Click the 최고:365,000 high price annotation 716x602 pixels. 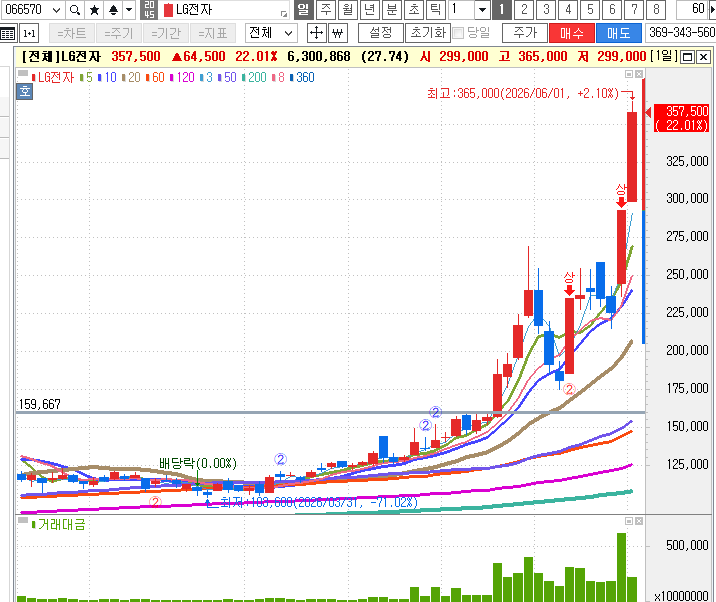523,94
